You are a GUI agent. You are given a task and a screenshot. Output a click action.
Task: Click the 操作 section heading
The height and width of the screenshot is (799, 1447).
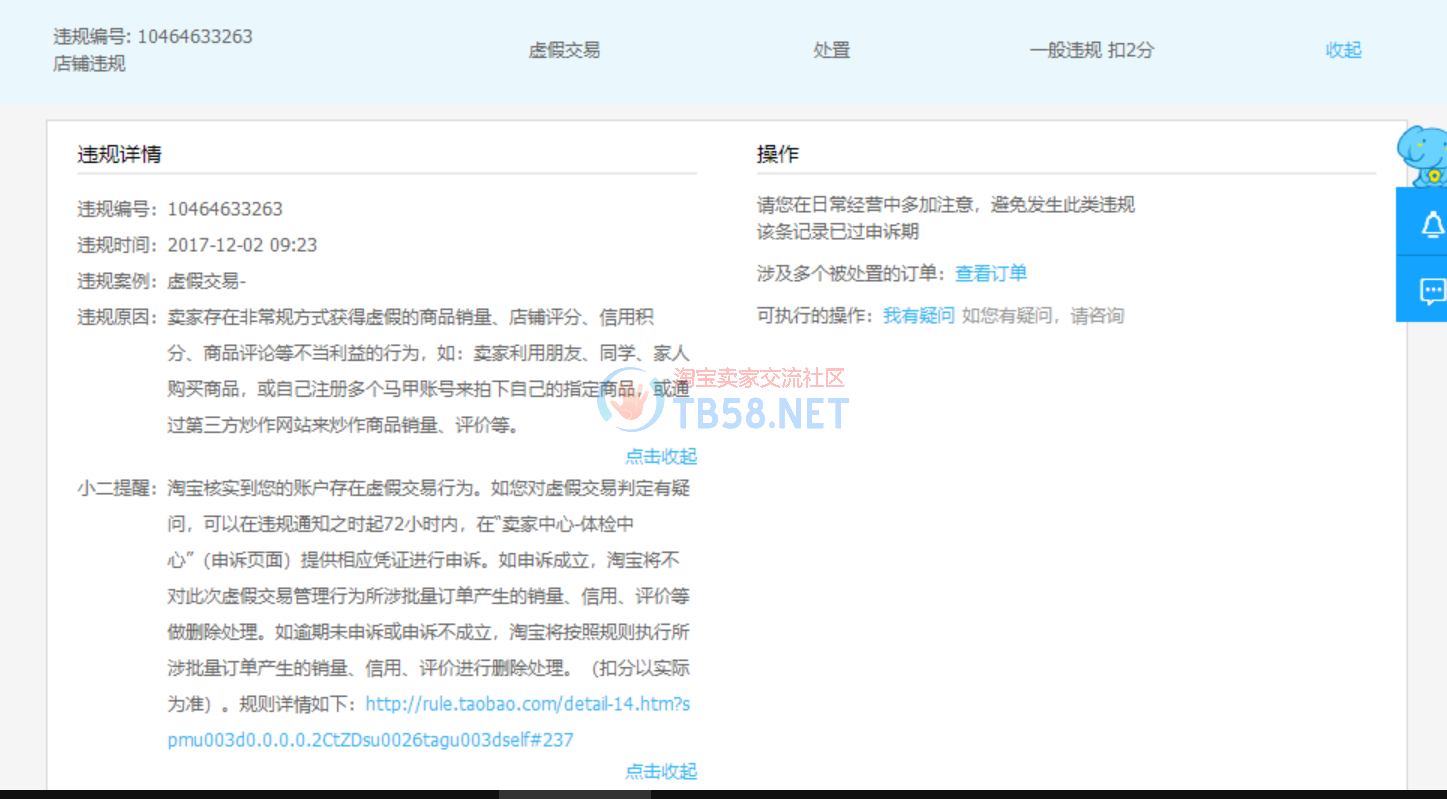(778, 154)
